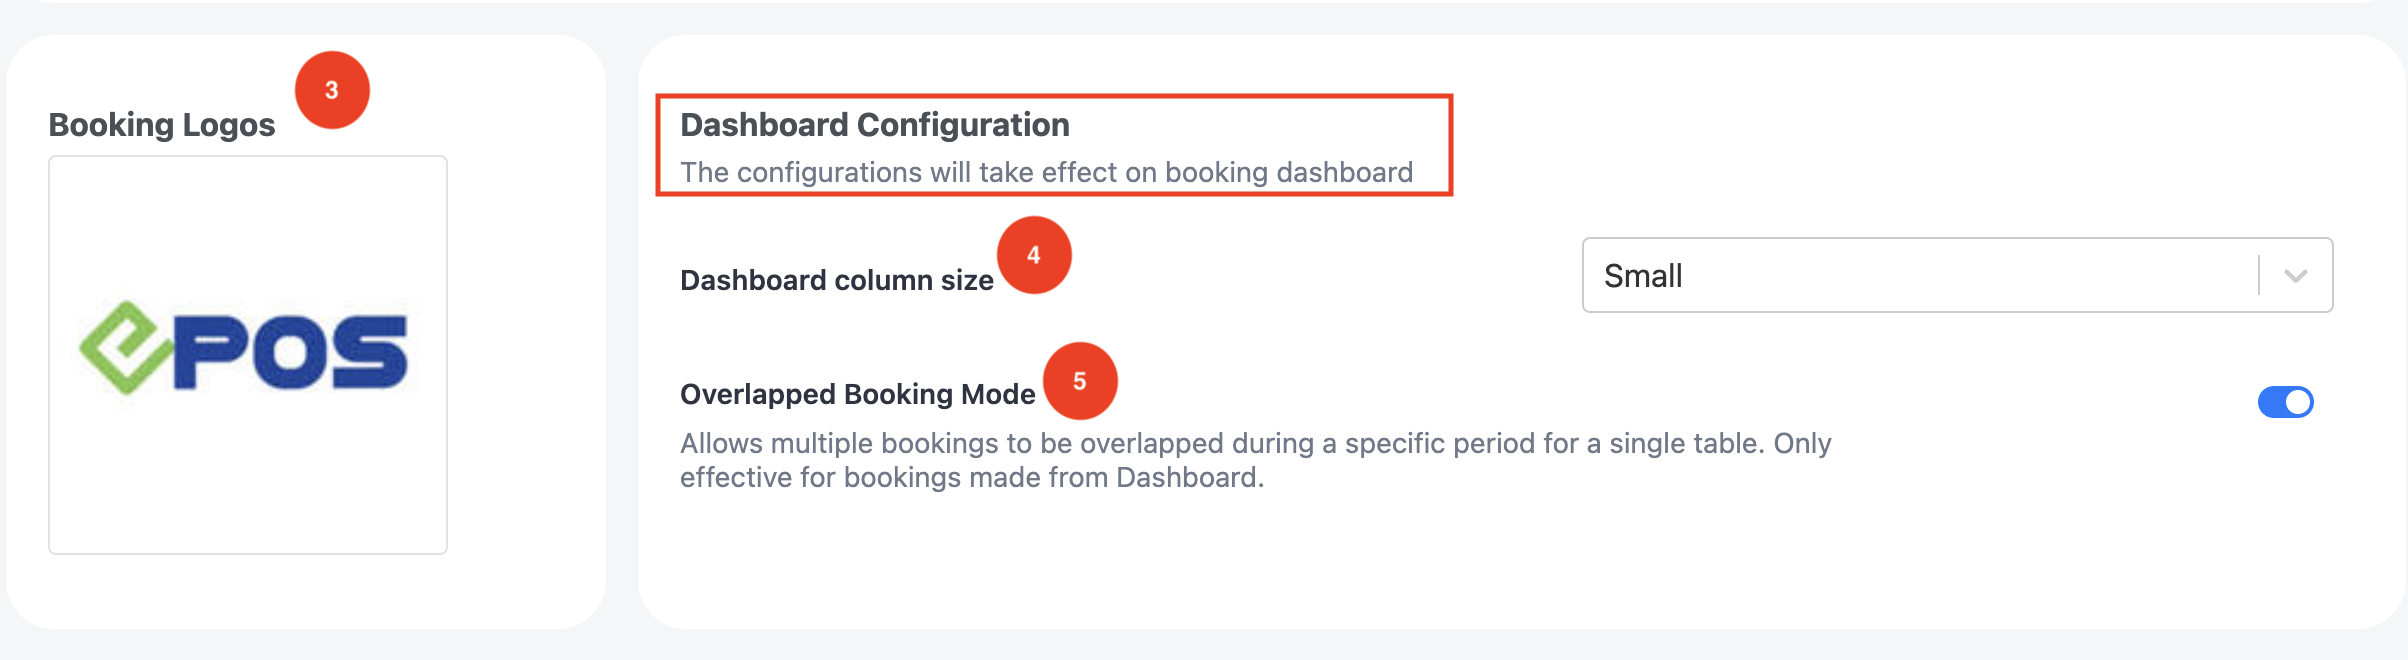This screenshot has height=660, width=2408.
Task: Click the white knob of the blue toggle
Action: 2298,402
